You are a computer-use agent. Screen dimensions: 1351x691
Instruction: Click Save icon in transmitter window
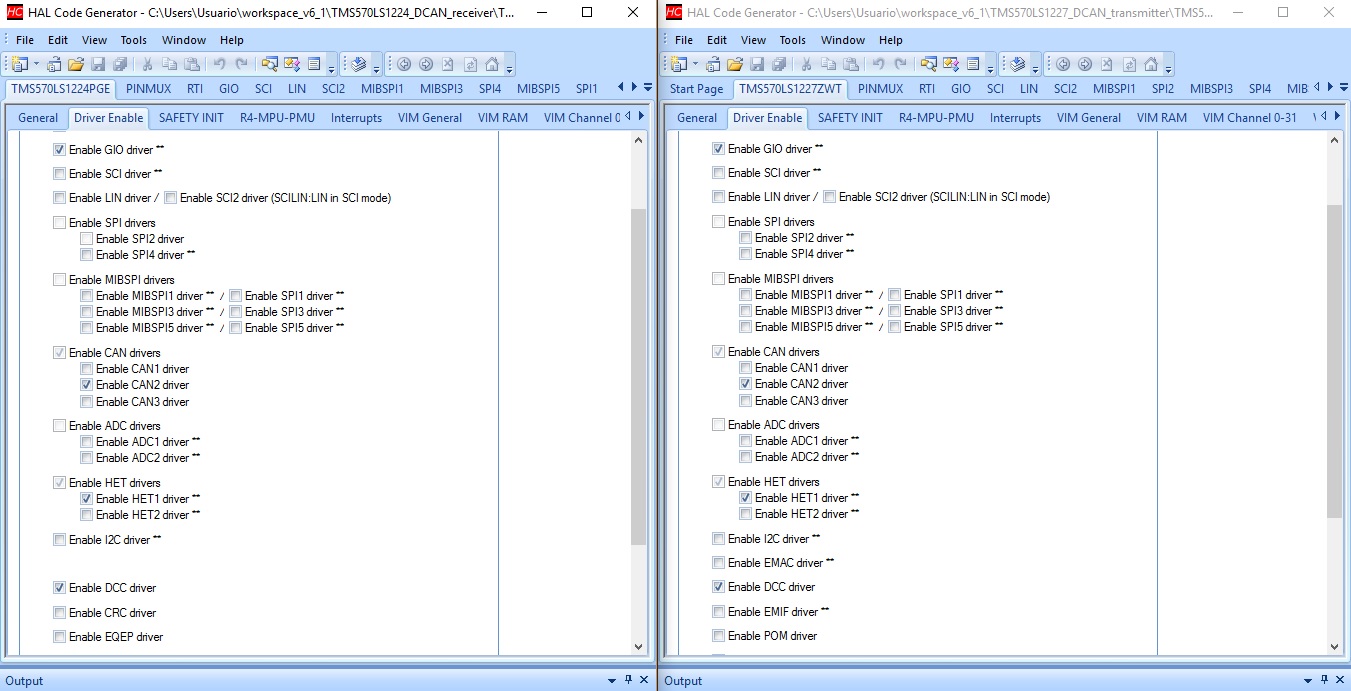(x=757, y=64)
